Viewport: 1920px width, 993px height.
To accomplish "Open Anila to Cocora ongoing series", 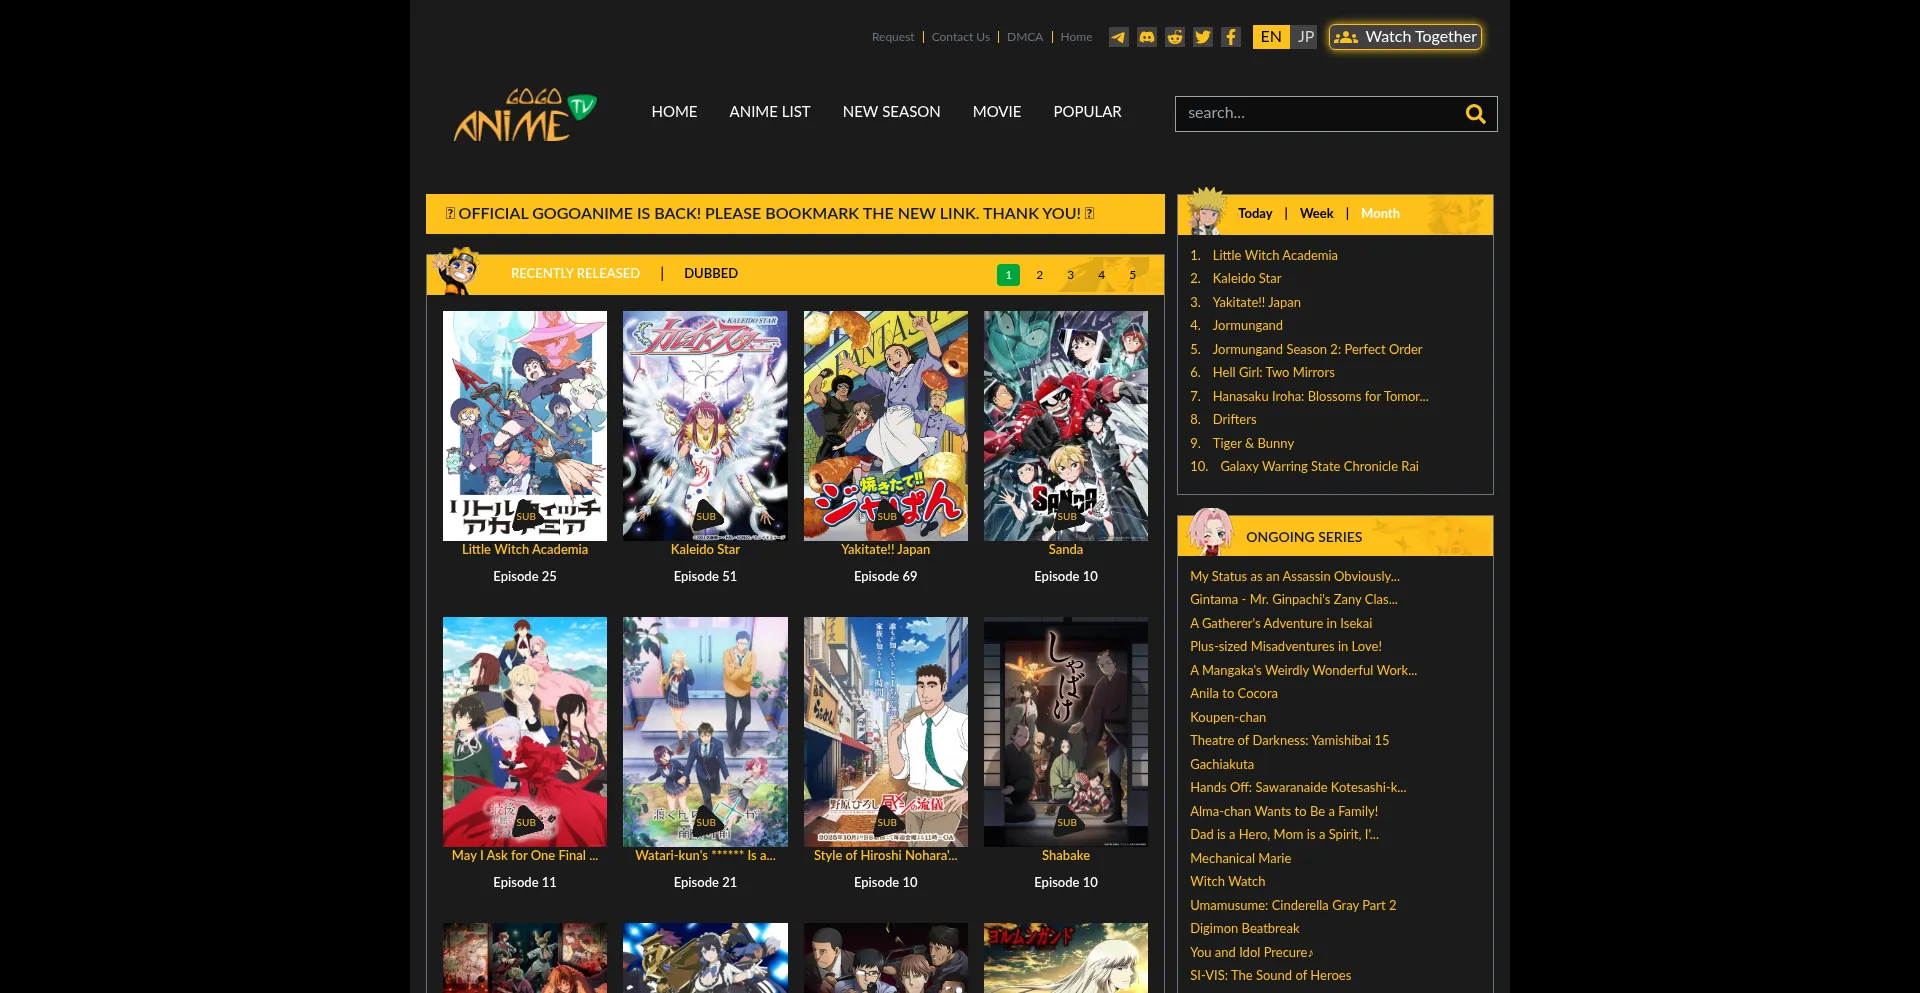I will tap(1233, 694).
